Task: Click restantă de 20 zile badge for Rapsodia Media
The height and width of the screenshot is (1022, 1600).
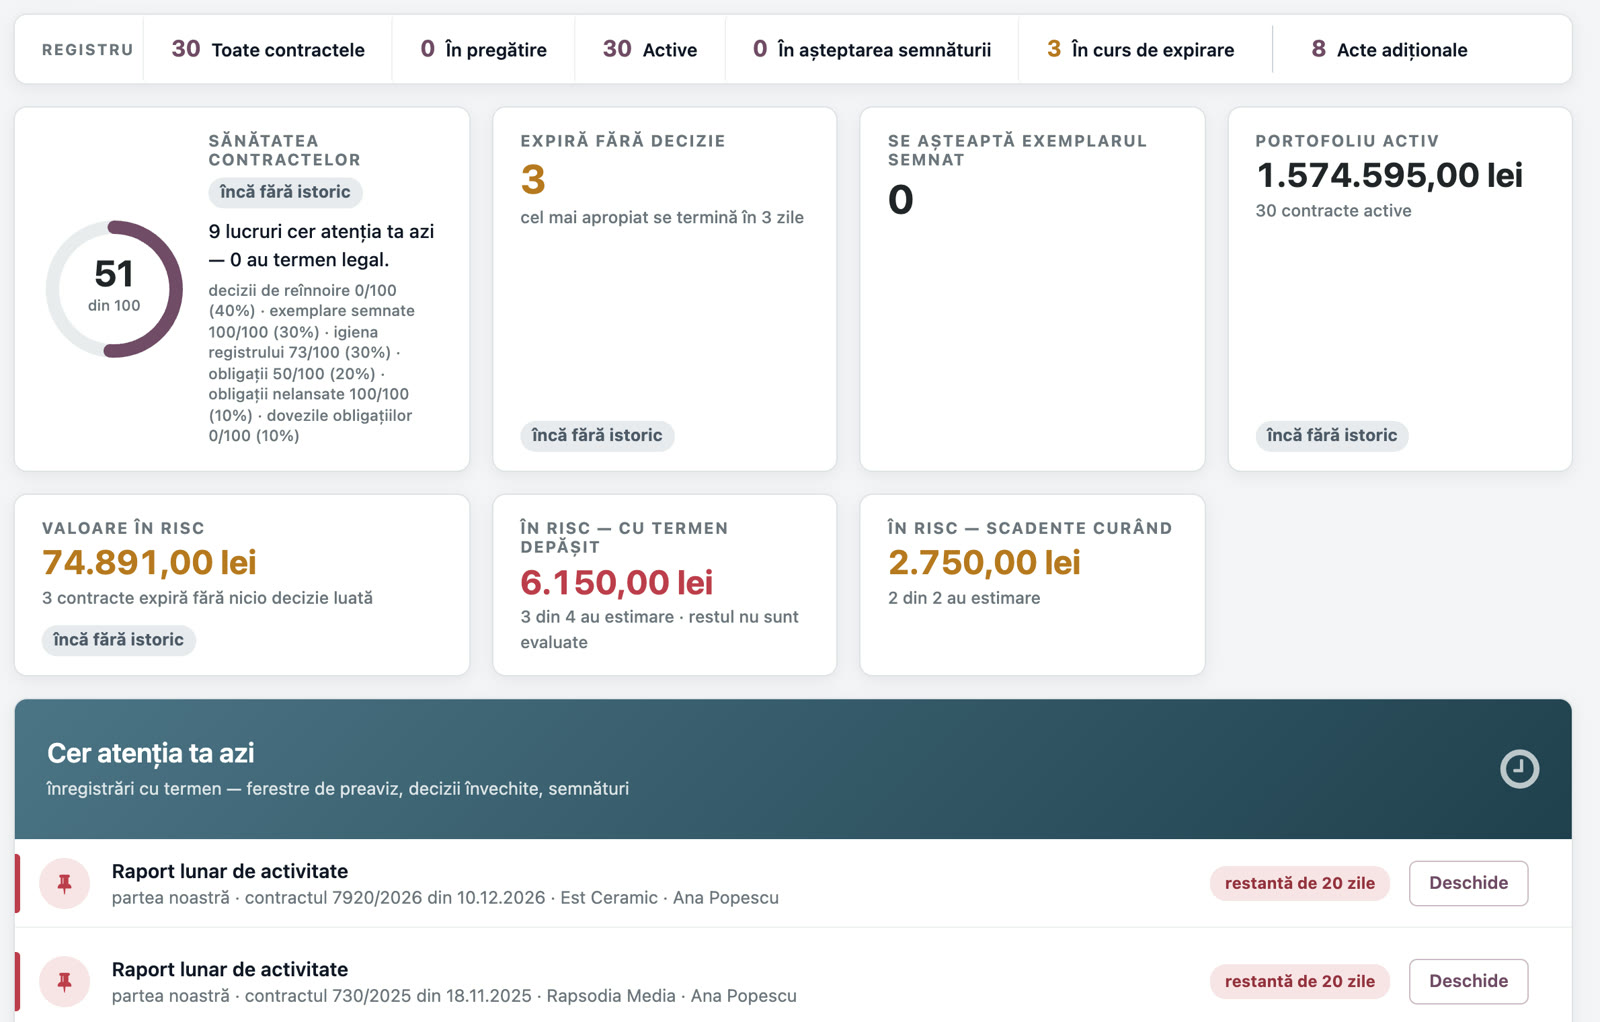Action: [1300, 981]
